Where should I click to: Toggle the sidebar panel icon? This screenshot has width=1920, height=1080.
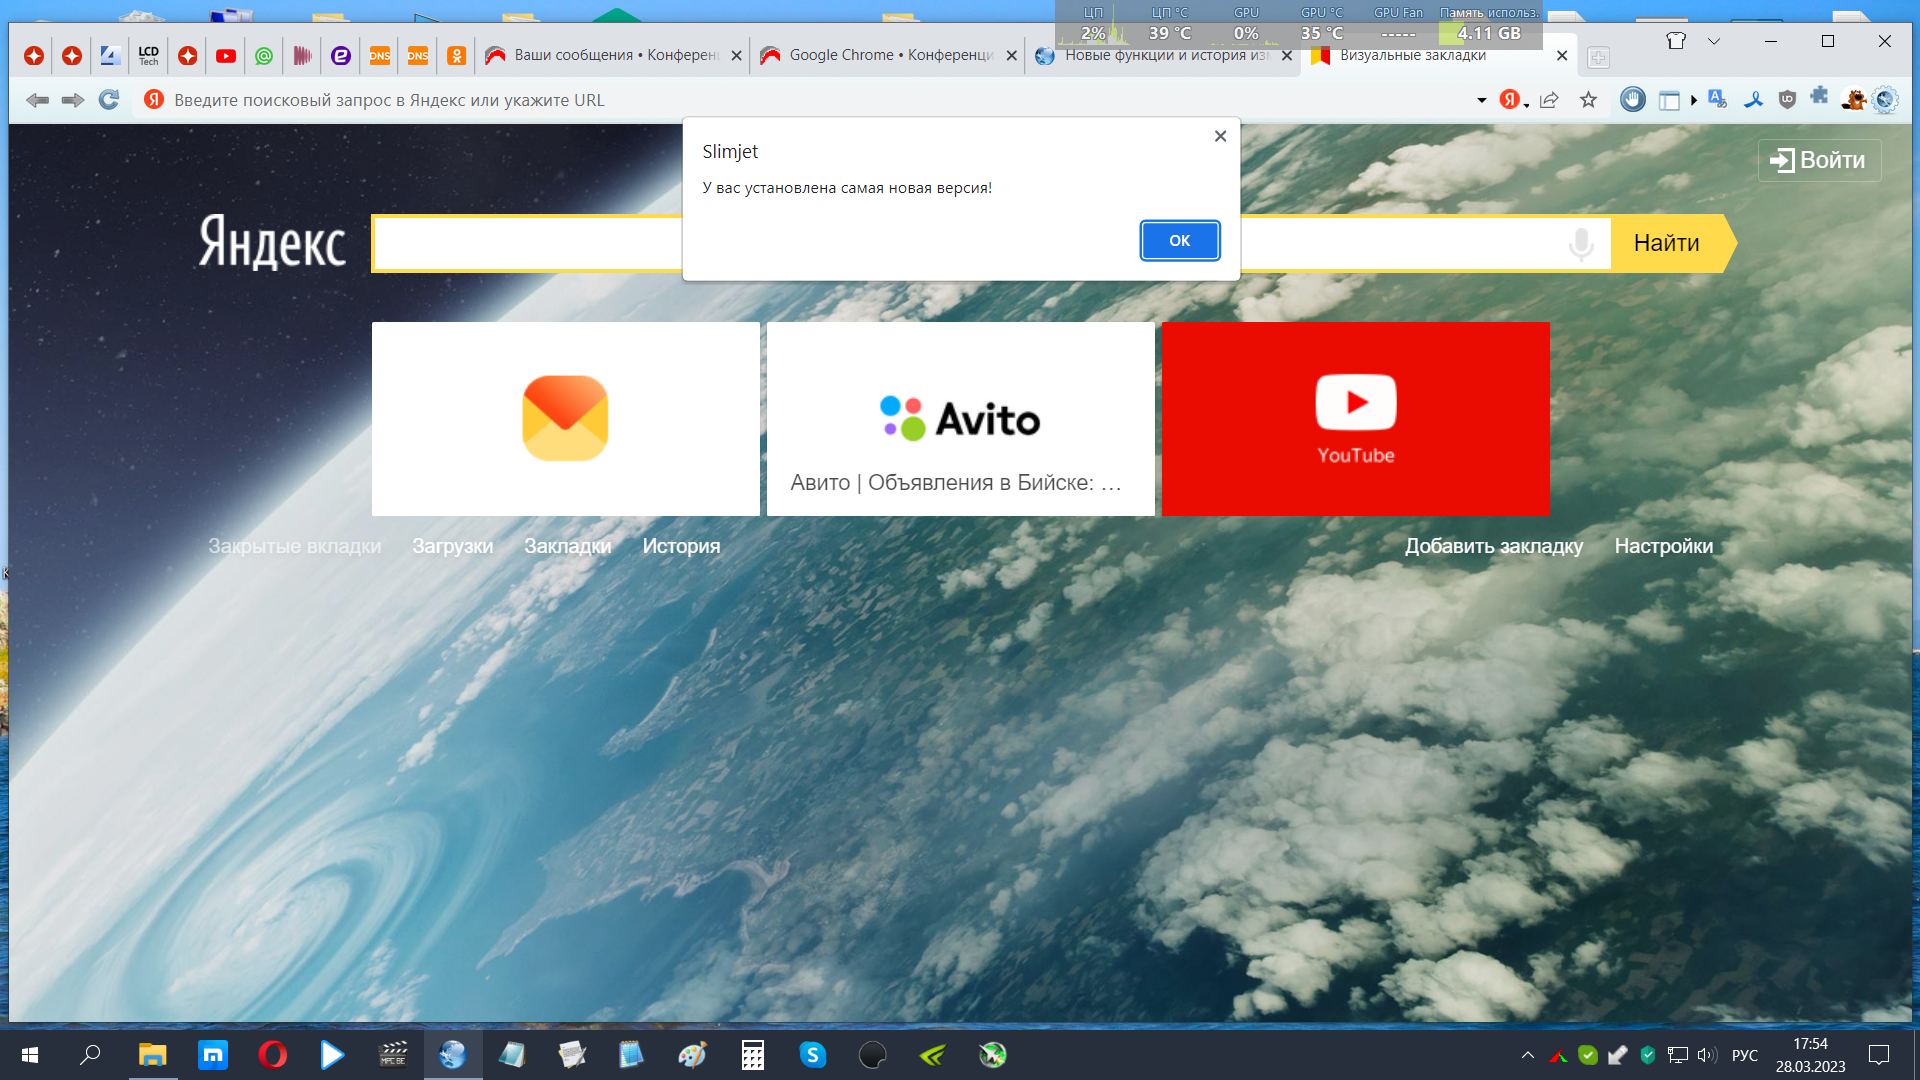click(x=1668, y=100)
